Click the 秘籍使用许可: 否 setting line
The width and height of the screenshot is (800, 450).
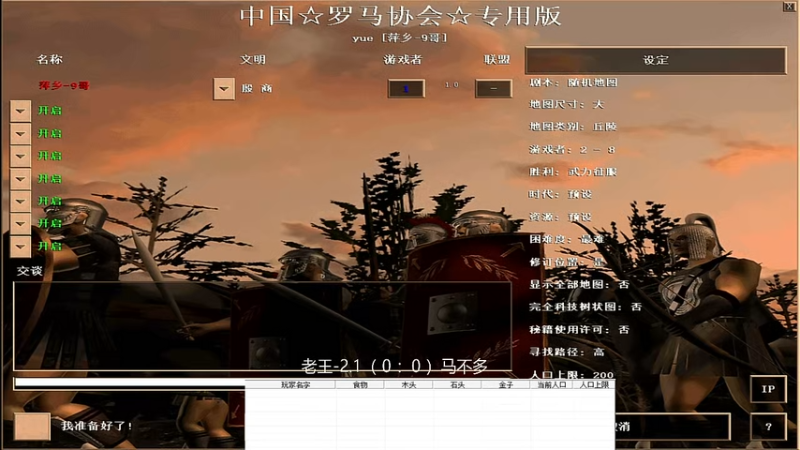click(579, 330)
